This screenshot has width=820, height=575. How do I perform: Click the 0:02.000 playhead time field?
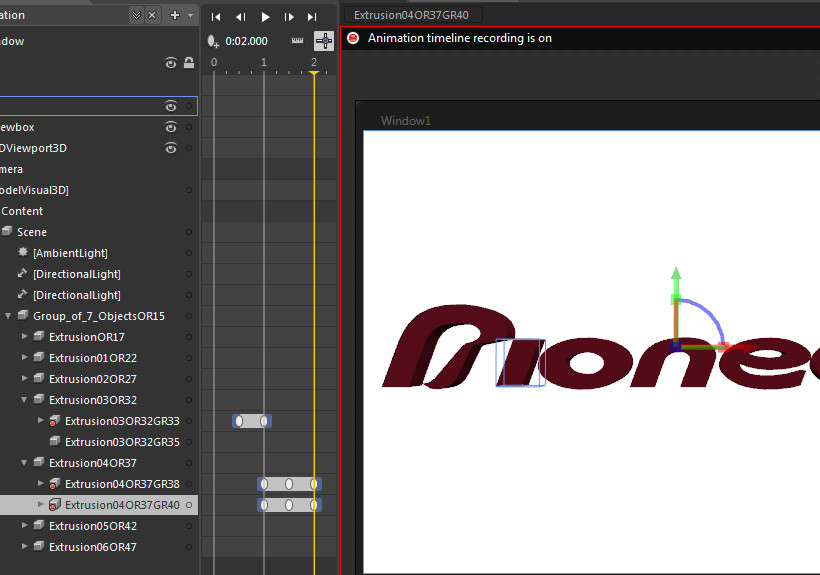(246, 41)
